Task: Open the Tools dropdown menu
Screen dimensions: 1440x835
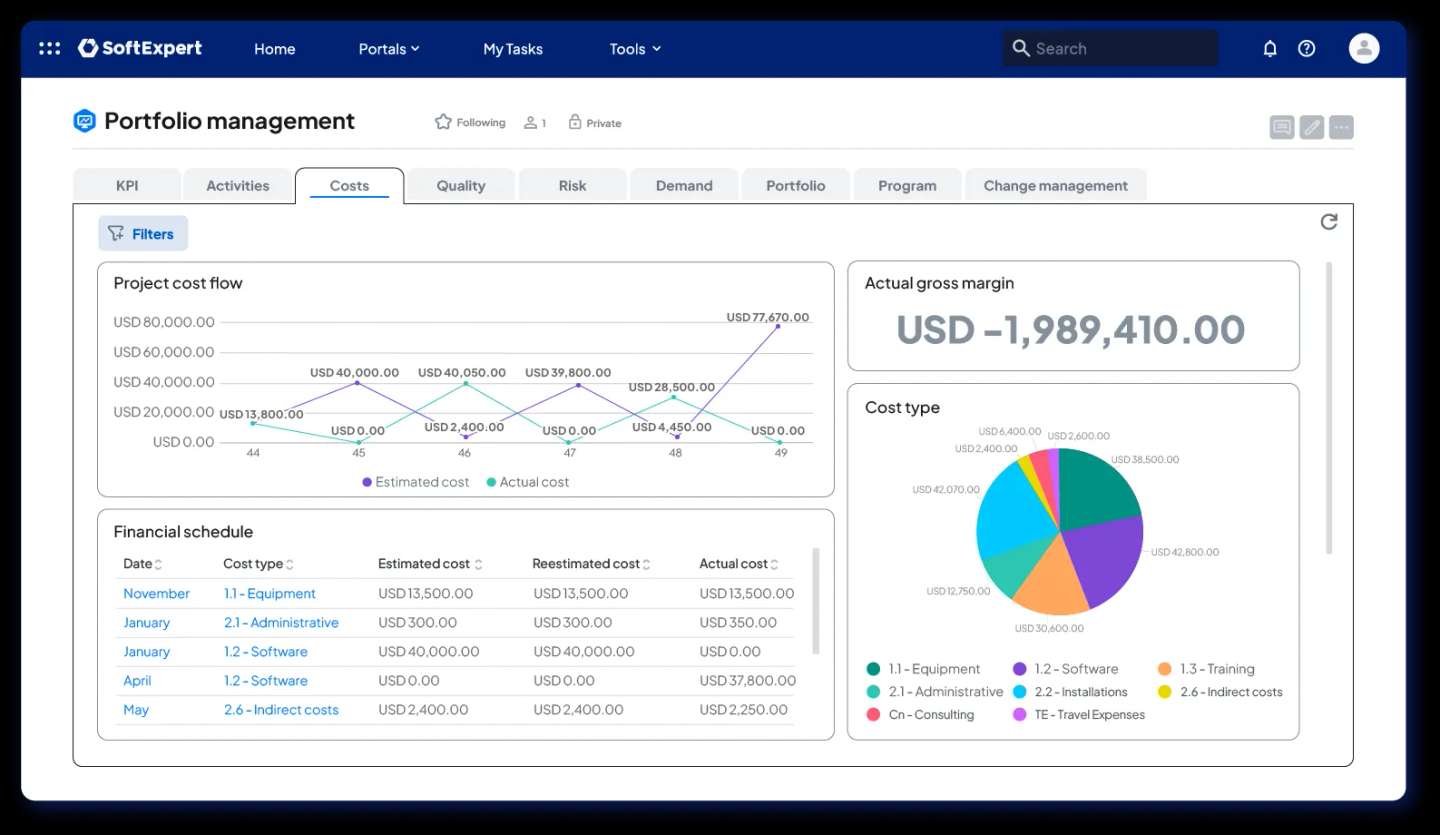Action: tap(634, 48)
